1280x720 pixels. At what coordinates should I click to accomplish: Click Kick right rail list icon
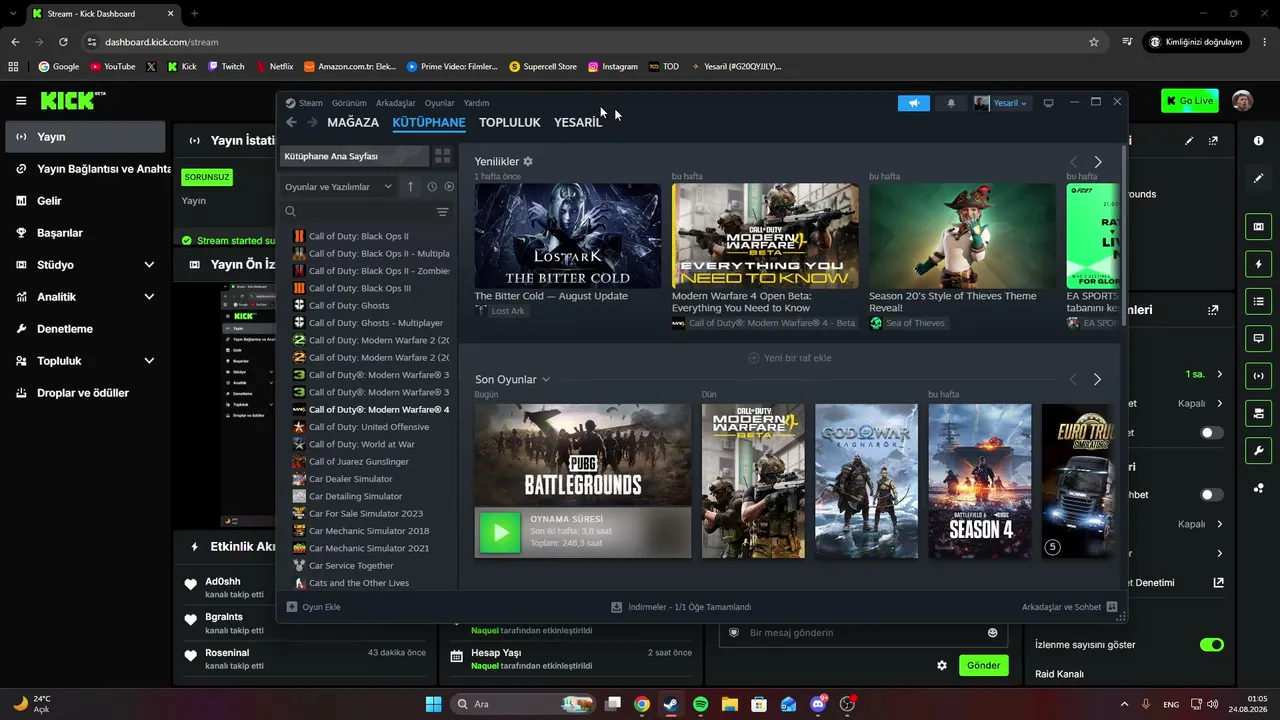1258,301
